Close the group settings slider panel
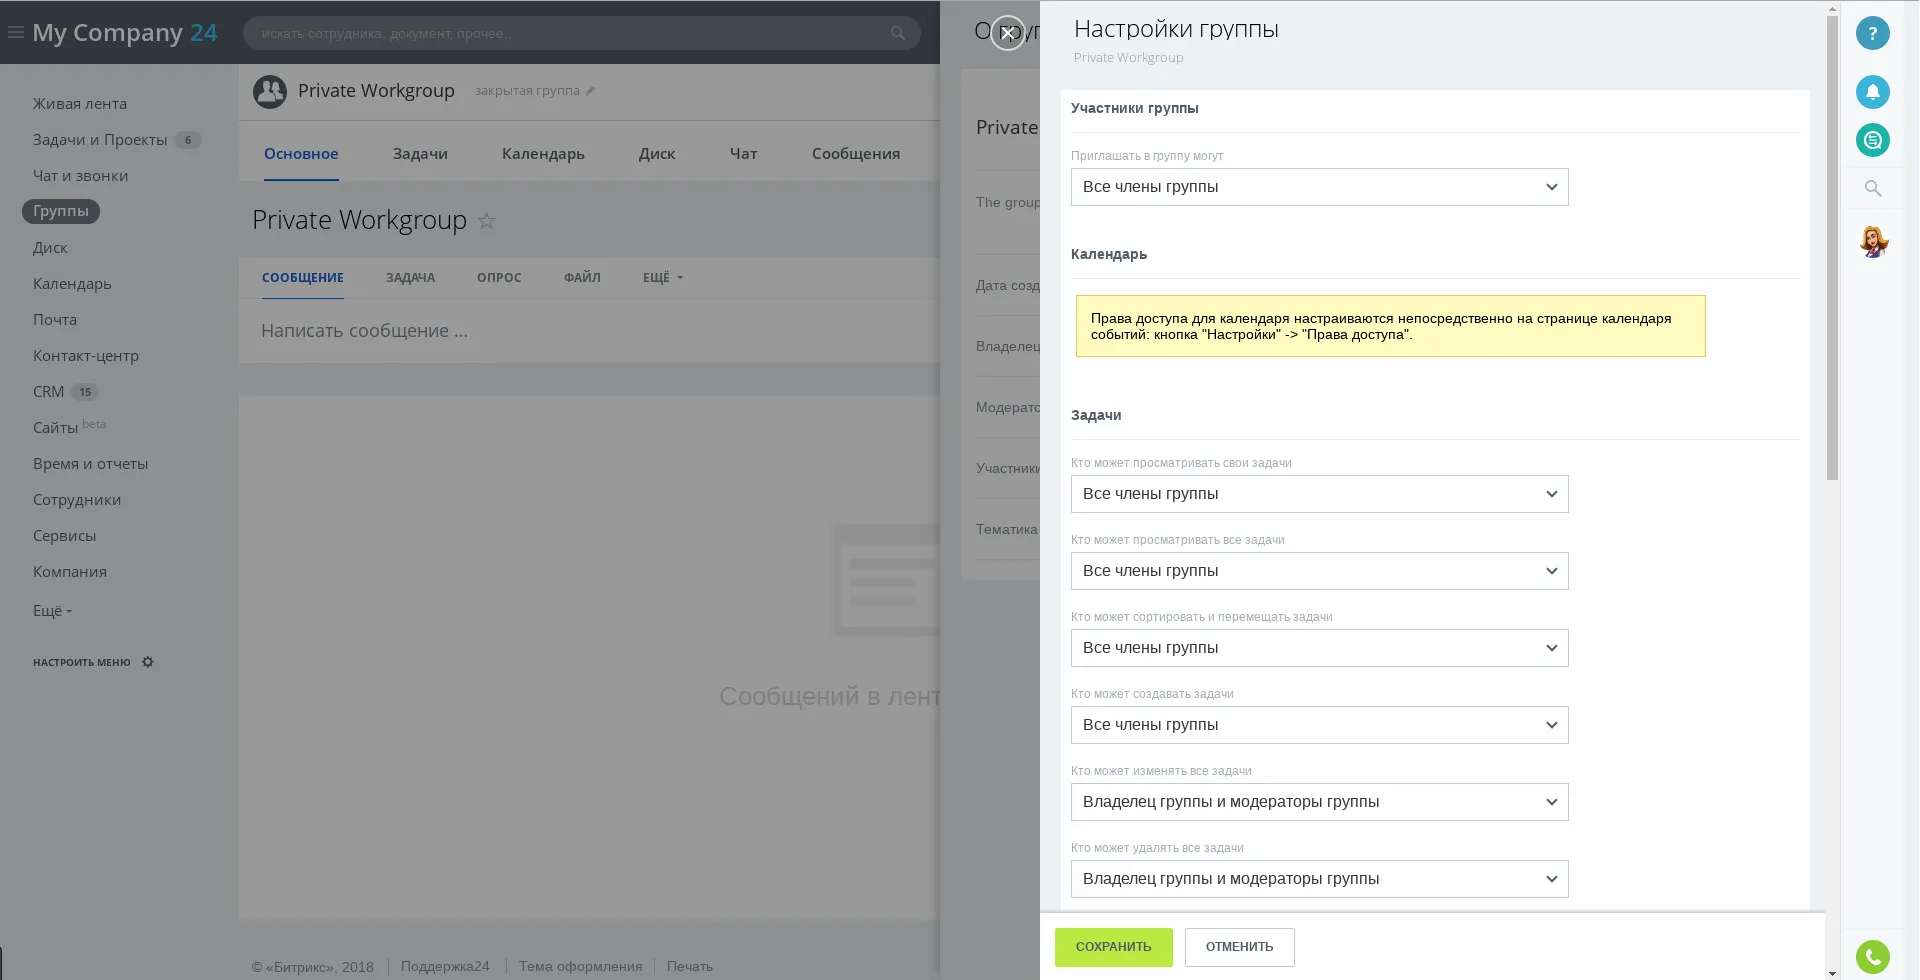This screenshot has height=980, width=1920. pos(1007,33)
